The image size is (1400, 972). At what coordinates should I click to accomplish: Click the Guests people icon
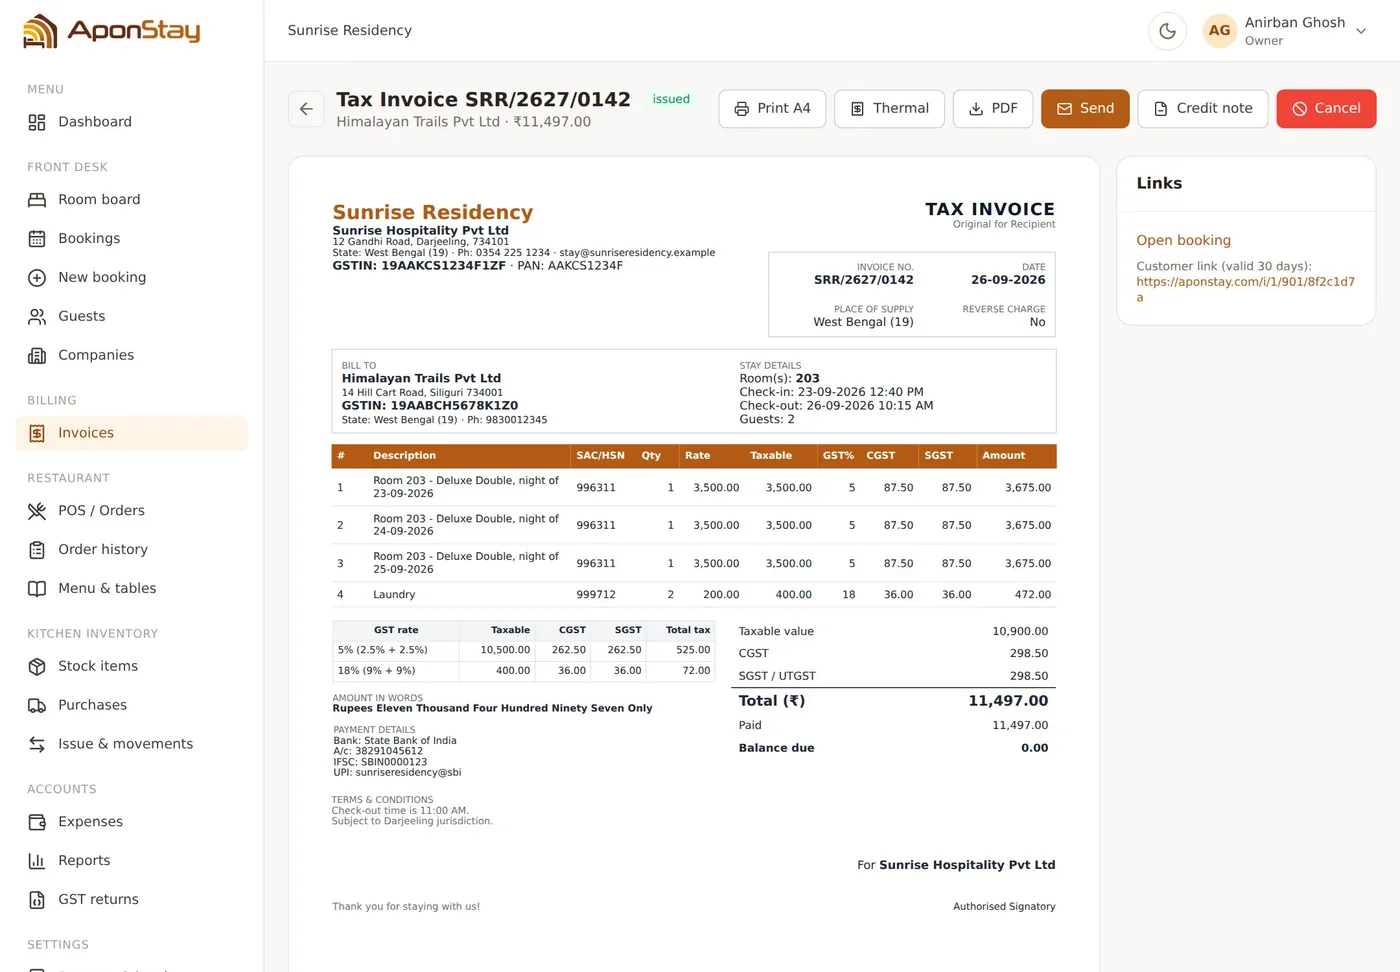37,317
